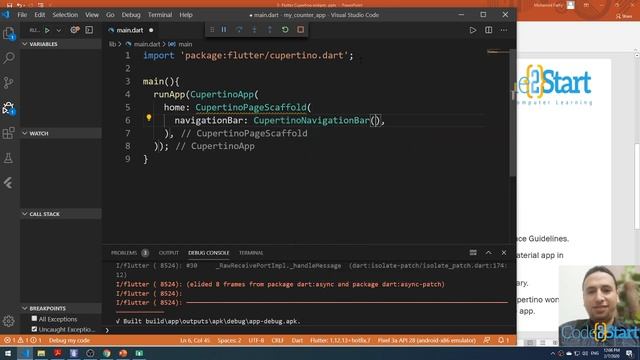Screen dimensions: 640x360
Task: Select Dart language mode
Action: click(x=297, y=340)
